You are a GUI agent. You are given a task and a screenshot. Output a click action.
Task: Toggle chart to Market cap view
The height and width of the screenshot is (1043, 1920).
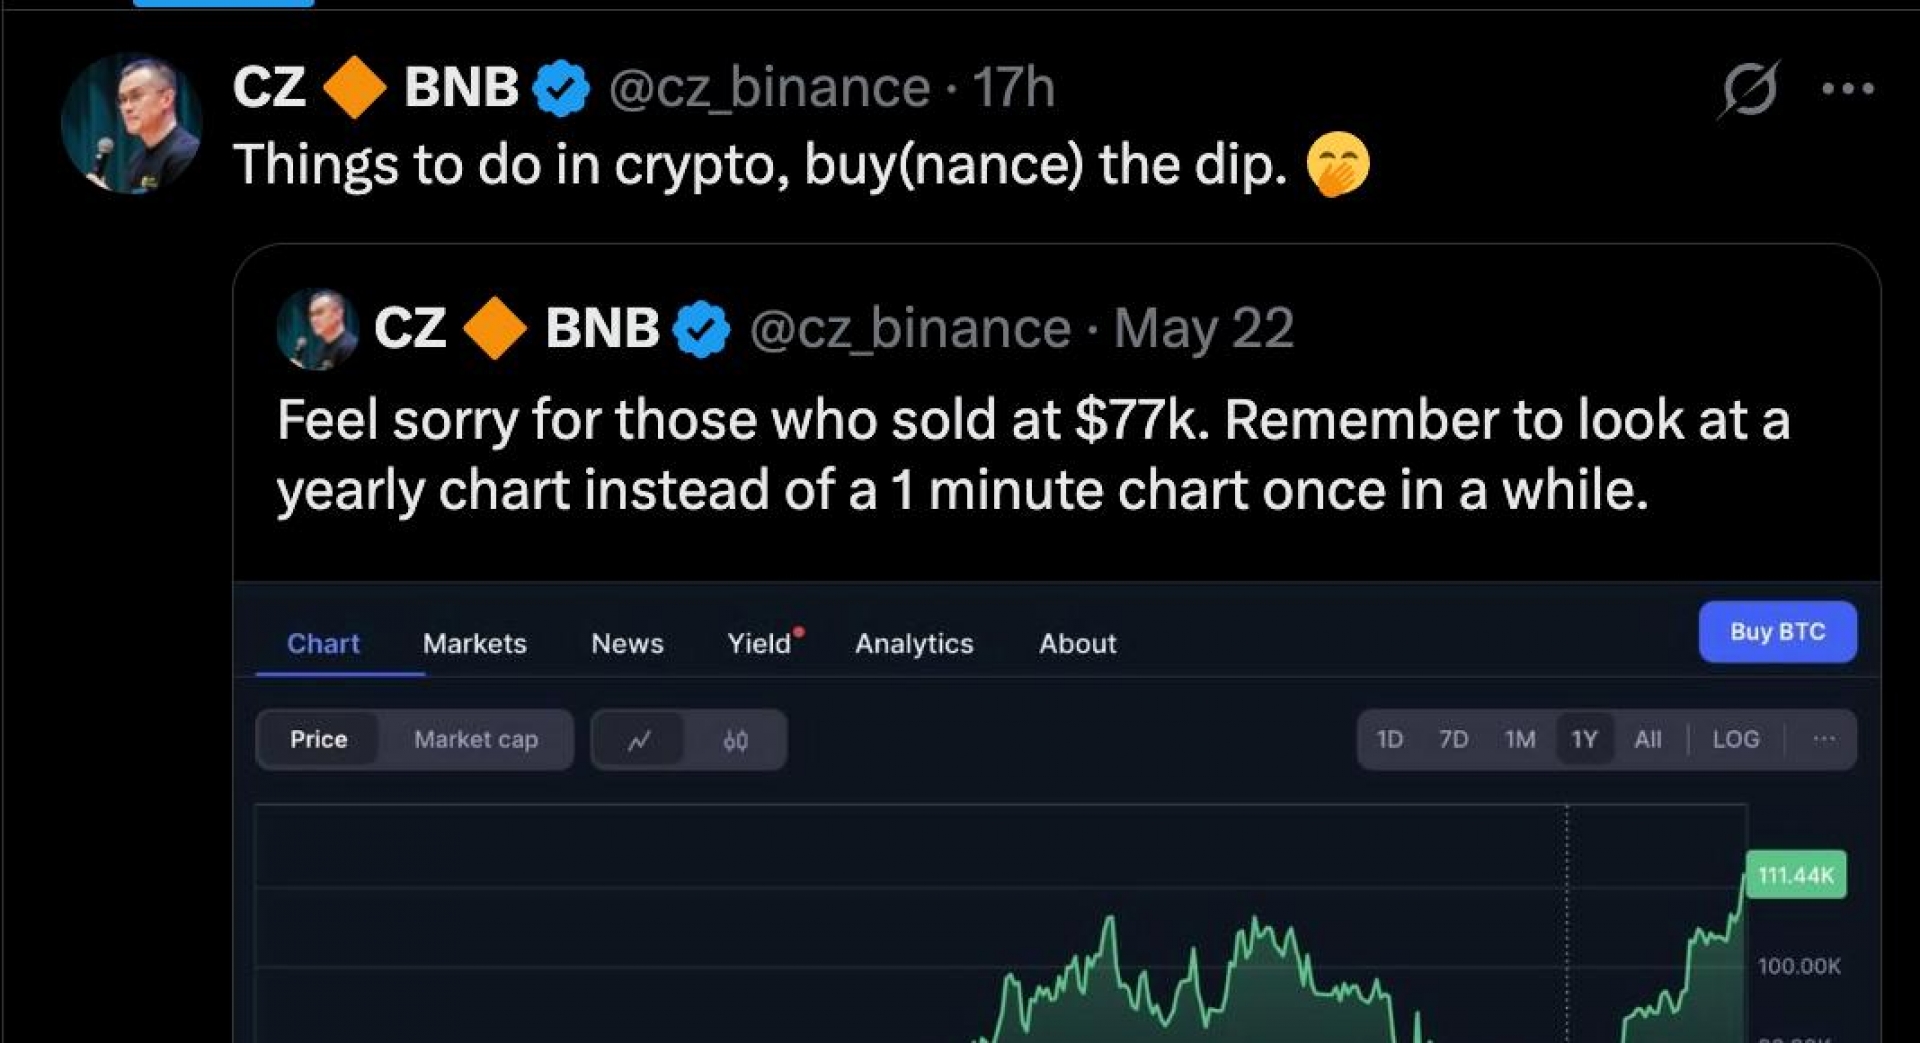tap(476, 740)
